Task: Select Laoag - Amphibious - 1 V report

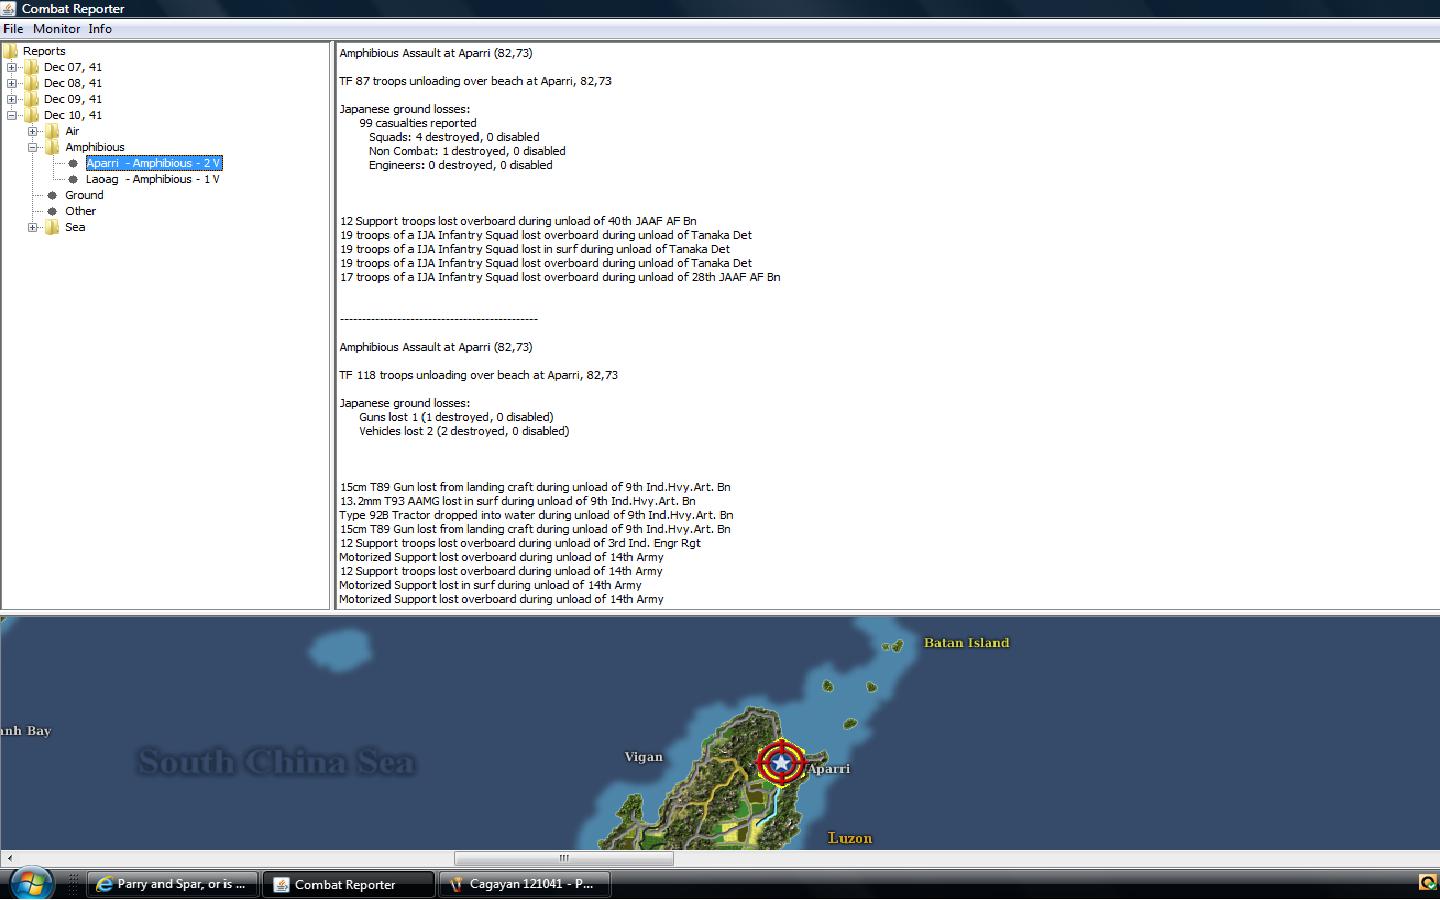Action: coord(153,179)
